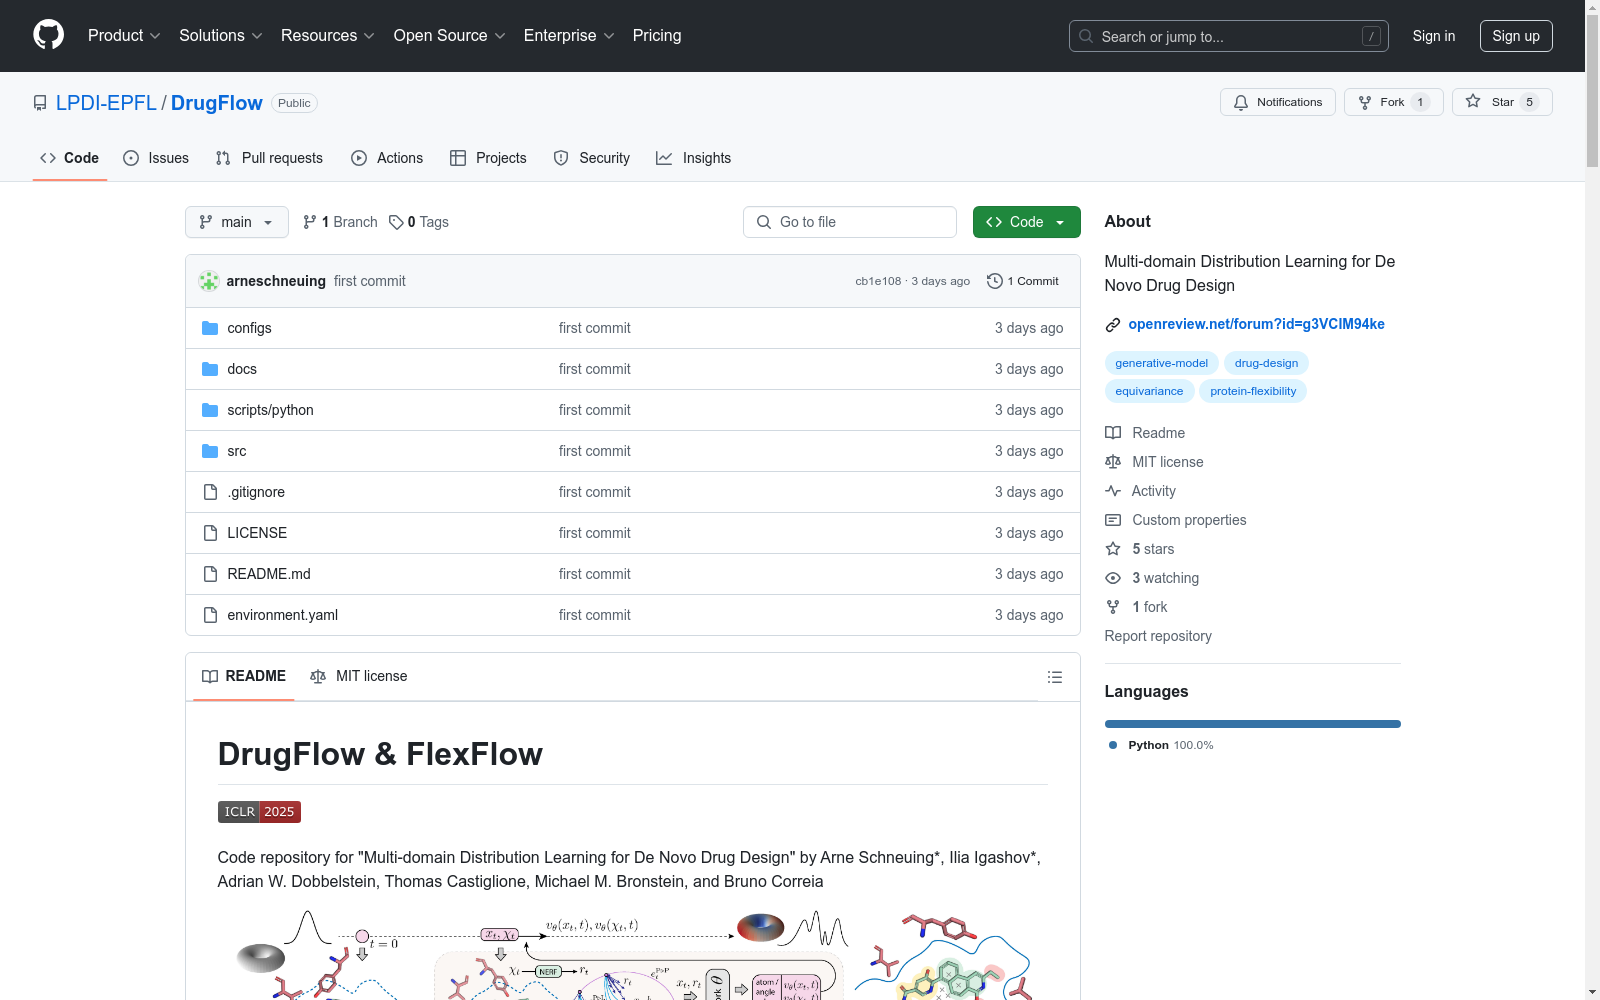Click the tag icon beside 0 Tags
This screenshot has width=1600, height=1000.
[396, 222]
